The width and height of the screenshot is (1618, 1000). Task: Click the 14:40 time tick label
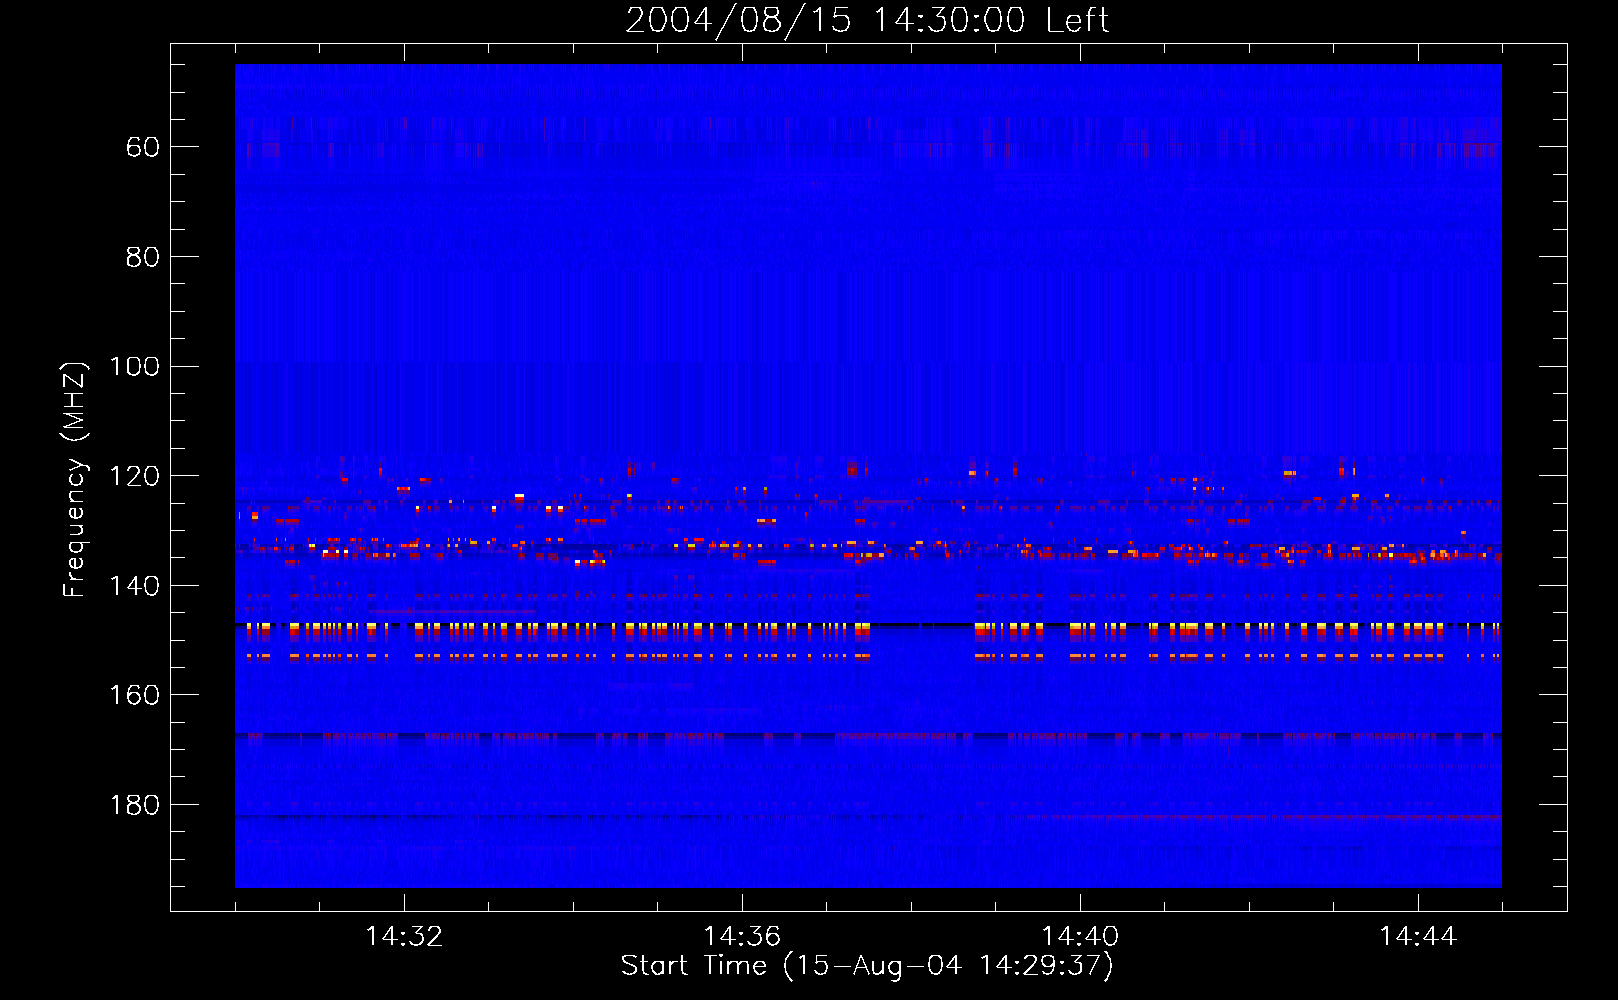tap(1080, 937)
